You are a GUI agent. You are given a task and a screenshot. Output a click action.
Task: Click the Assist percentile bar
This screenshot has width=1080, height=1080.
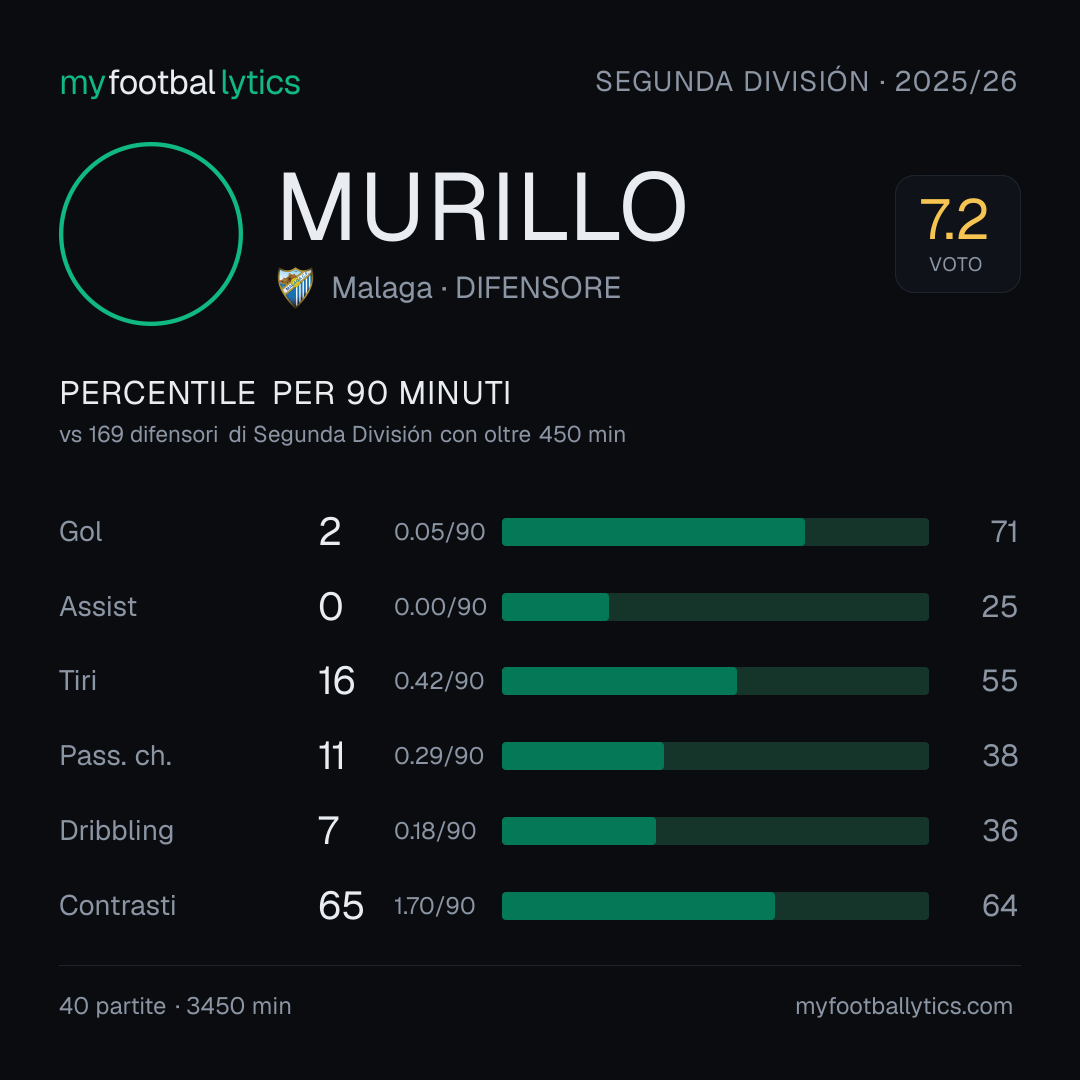715,607
